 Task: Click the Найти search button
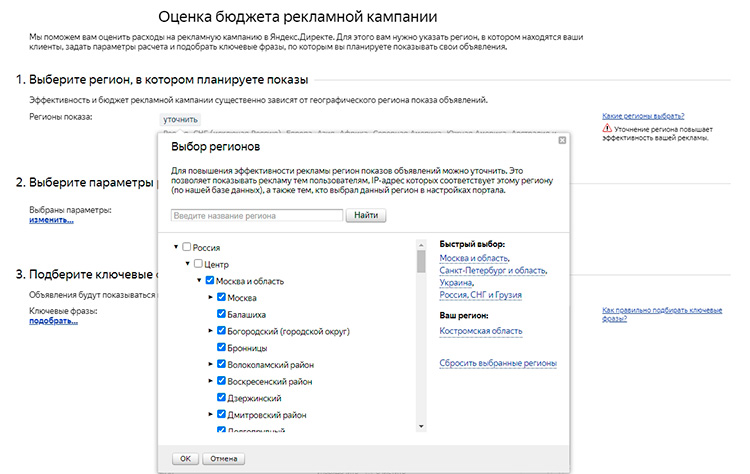tap(365, 215)
